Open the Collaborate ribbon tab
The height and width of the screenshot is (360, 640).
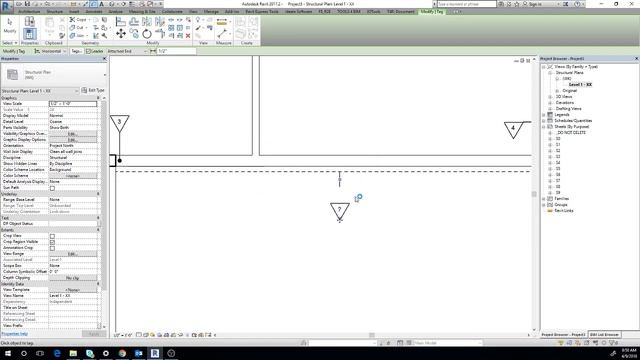[x=172, y=12]
